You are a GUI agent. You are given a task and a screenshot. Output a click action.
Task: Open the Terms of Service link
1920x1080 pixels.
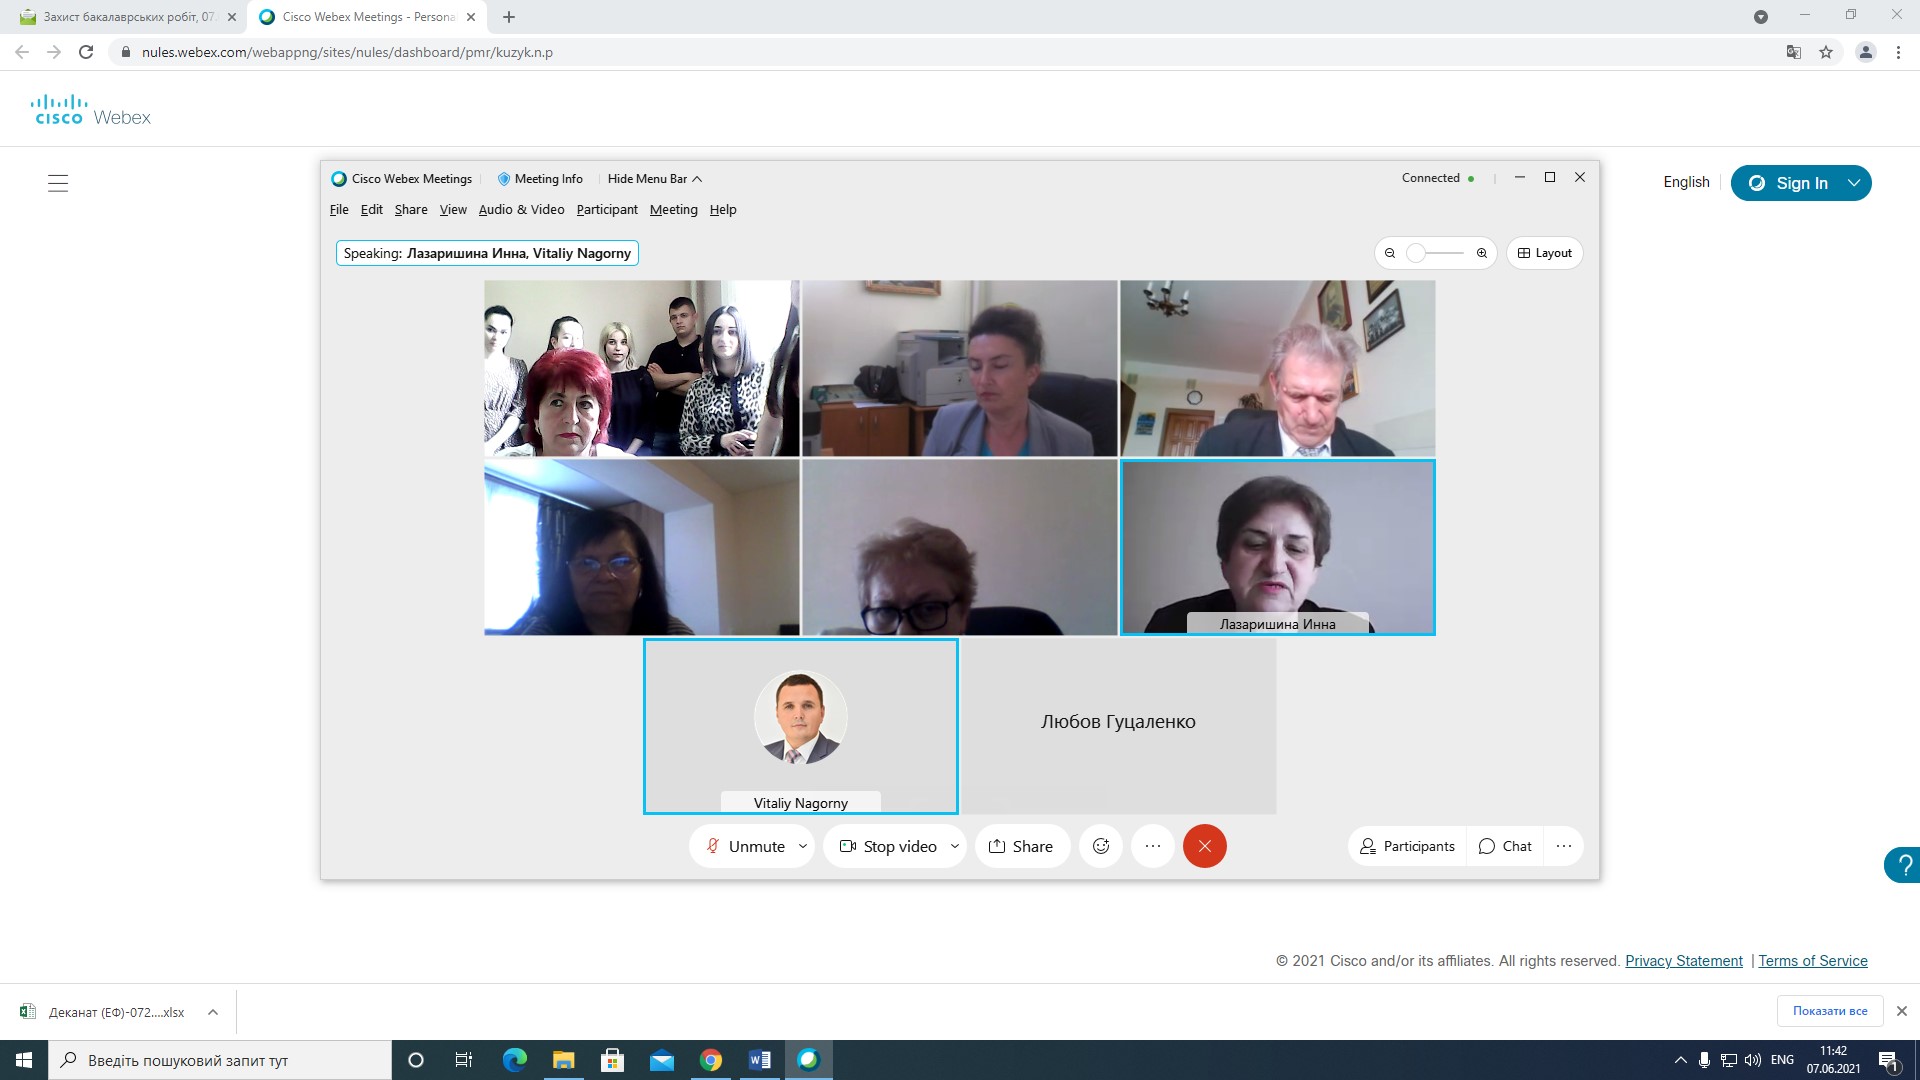click(1813, 961)
